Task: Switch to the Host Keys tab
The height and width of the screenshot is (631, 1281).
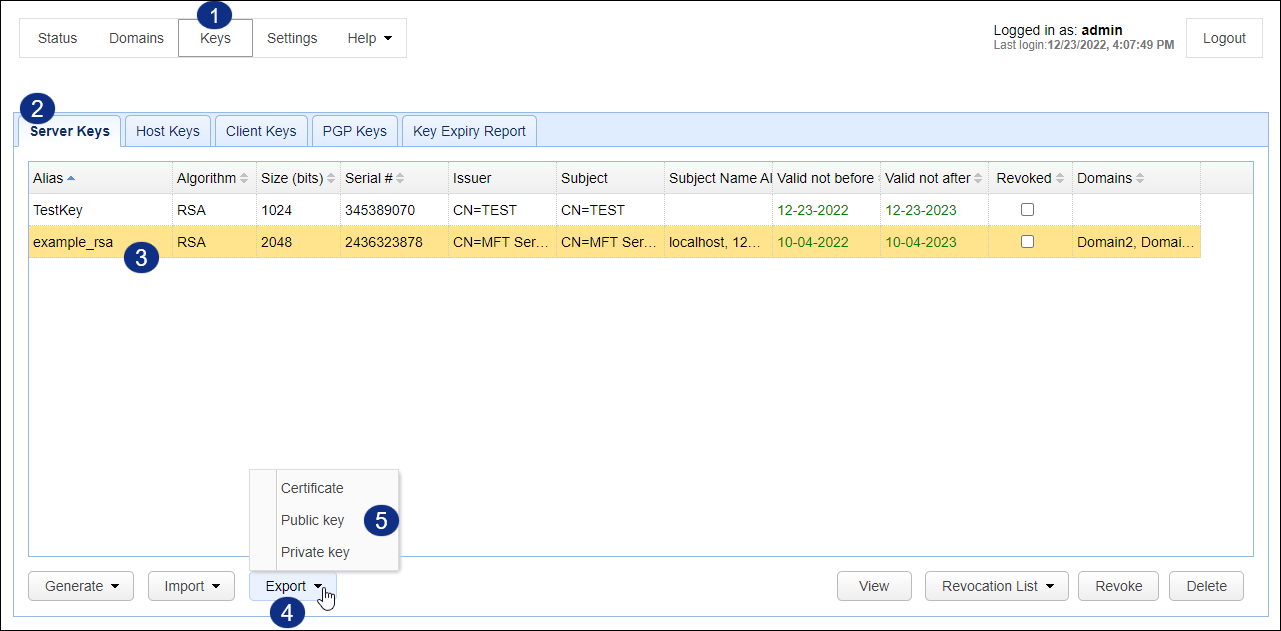Action: [x=167, y=130]
